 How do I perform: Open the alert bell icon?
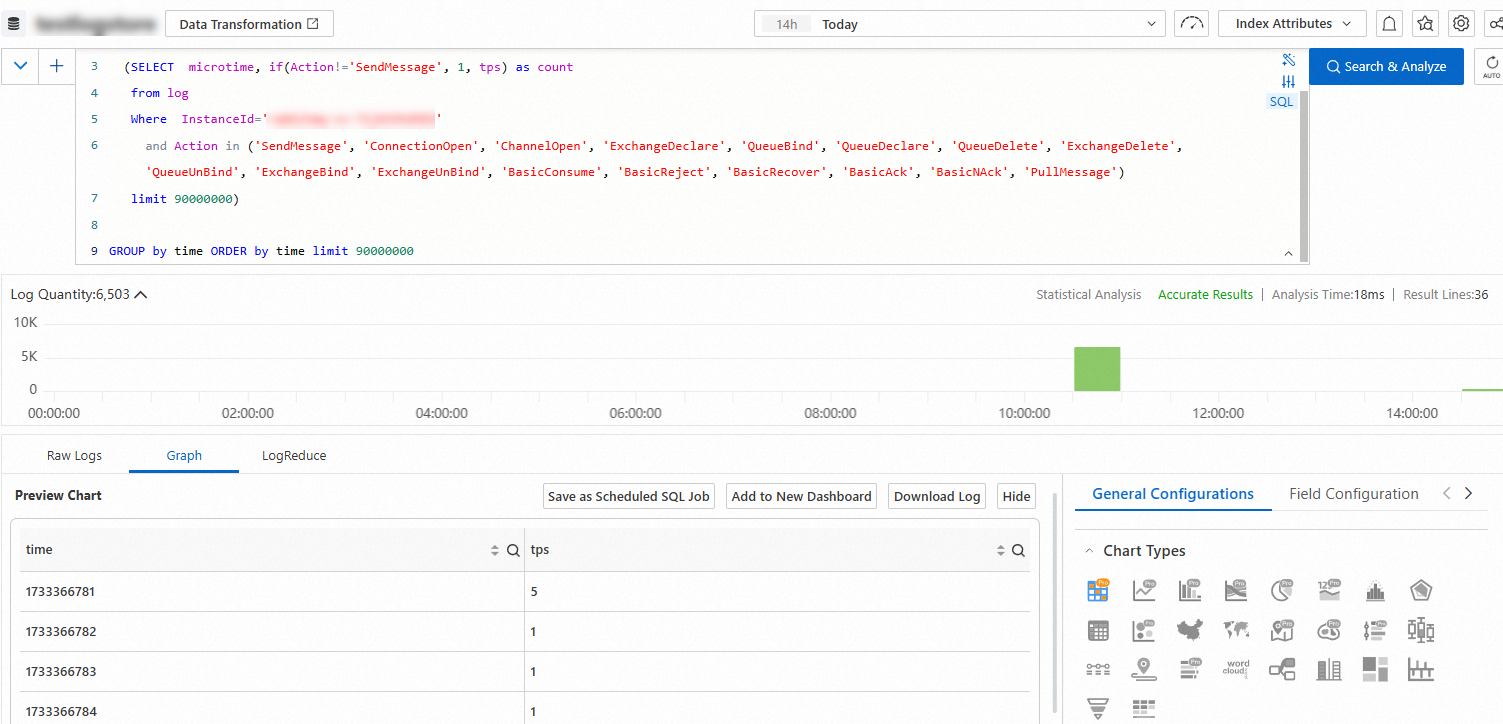pos(1389,24)
